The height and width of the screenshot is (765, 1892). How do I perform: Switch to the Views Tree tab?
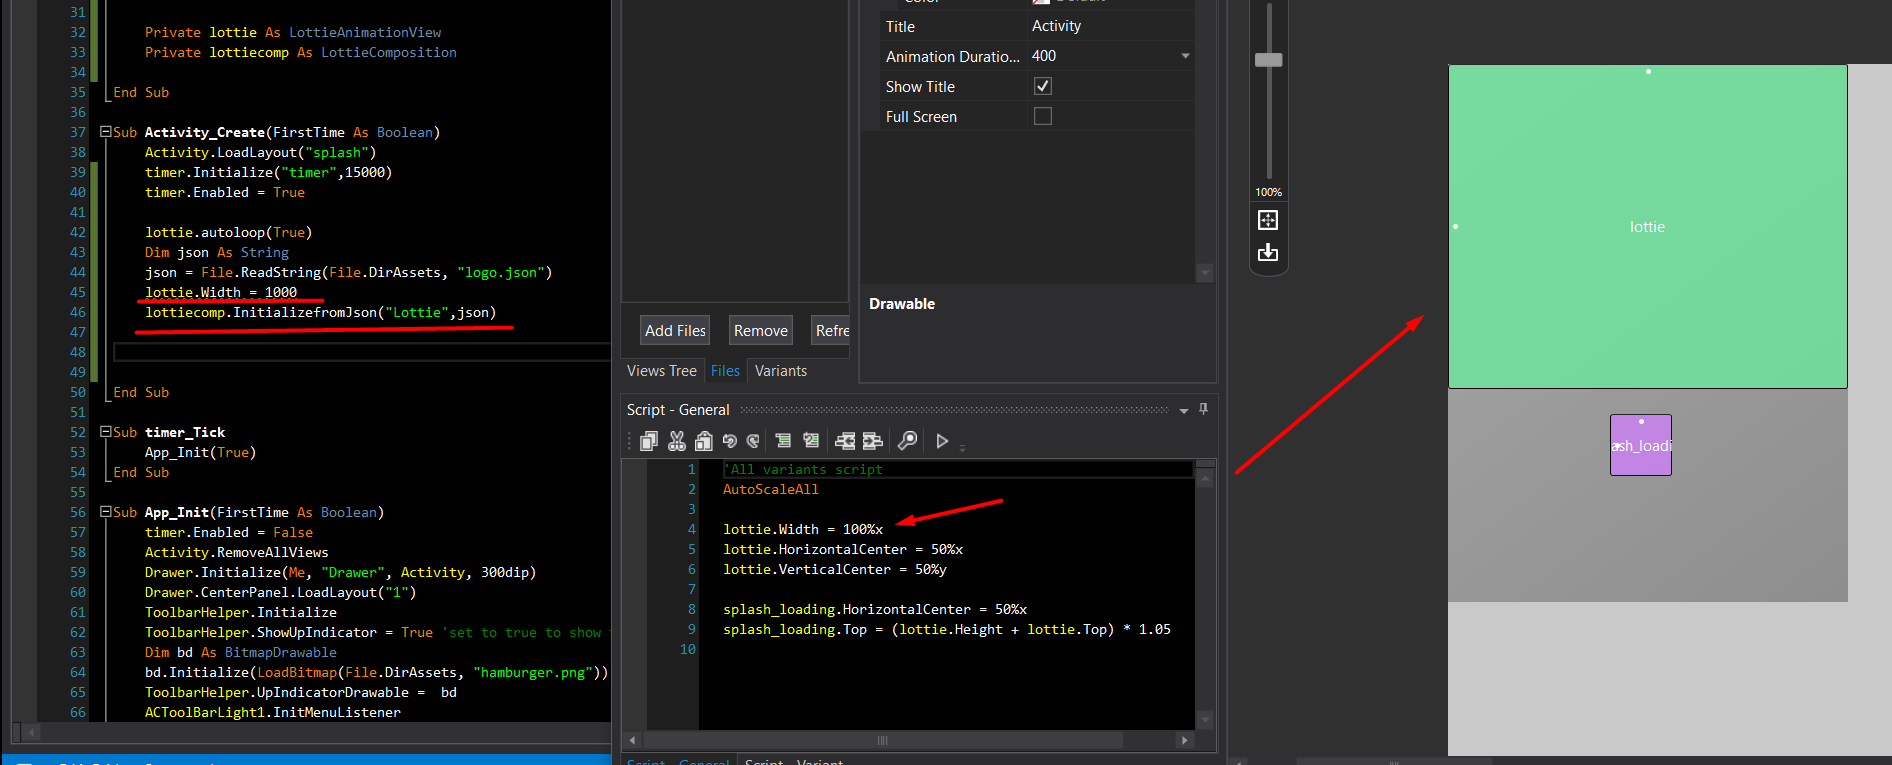pos(661,371)
